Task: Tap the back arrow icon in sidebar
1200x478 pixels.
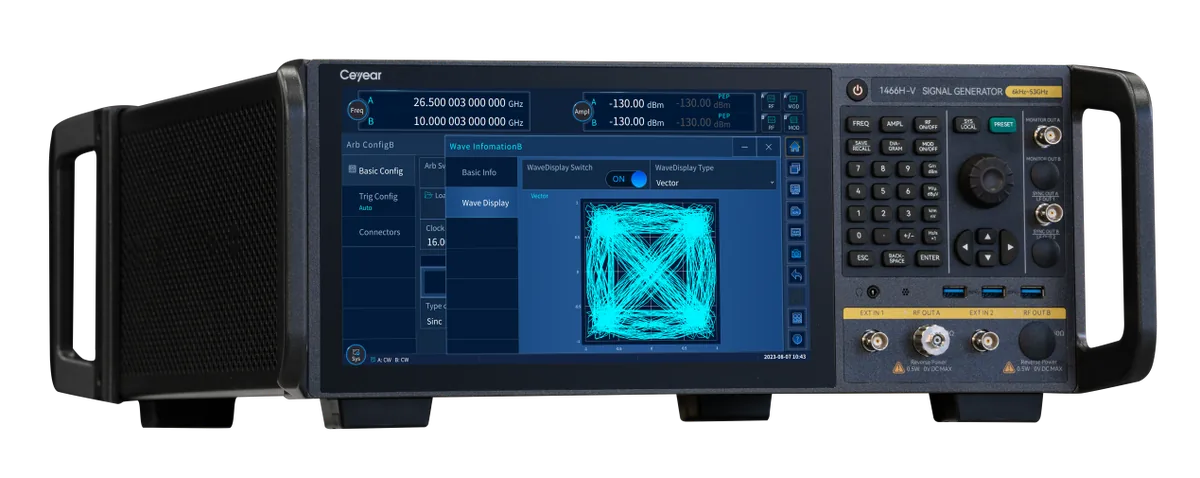Action: click(796, 275)
